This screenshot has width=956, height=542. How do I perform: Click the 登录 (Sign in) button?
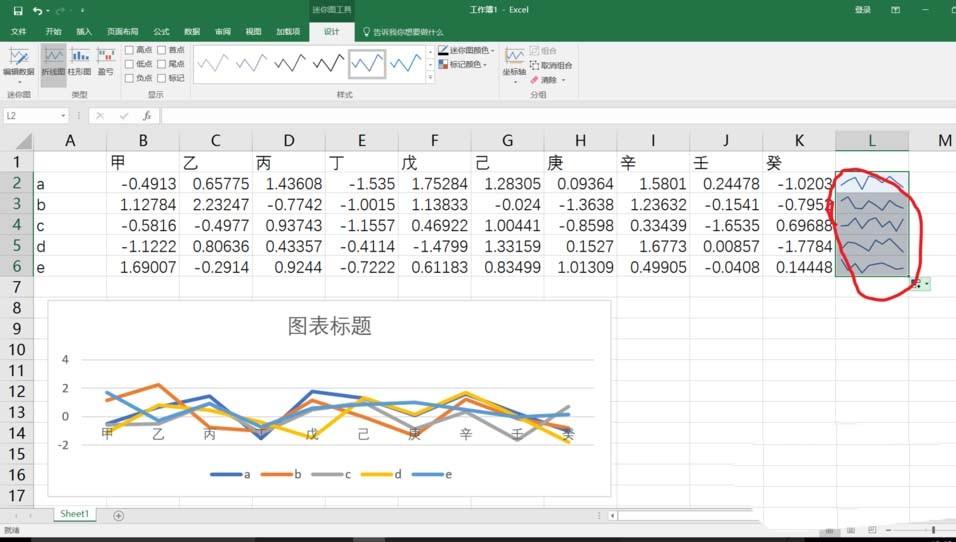click(x=862, y=10)
